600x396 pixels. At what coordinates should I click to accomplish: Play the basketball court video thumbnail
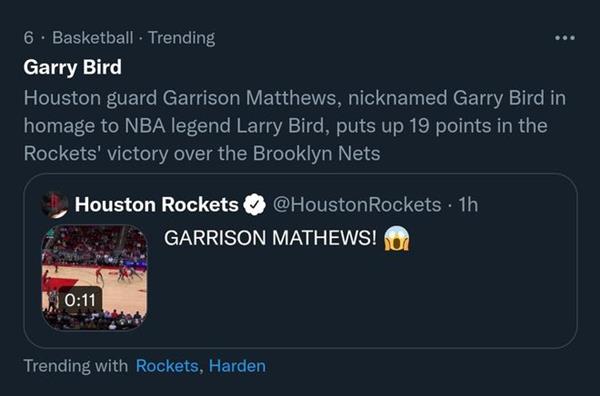(x=94, y=277)
